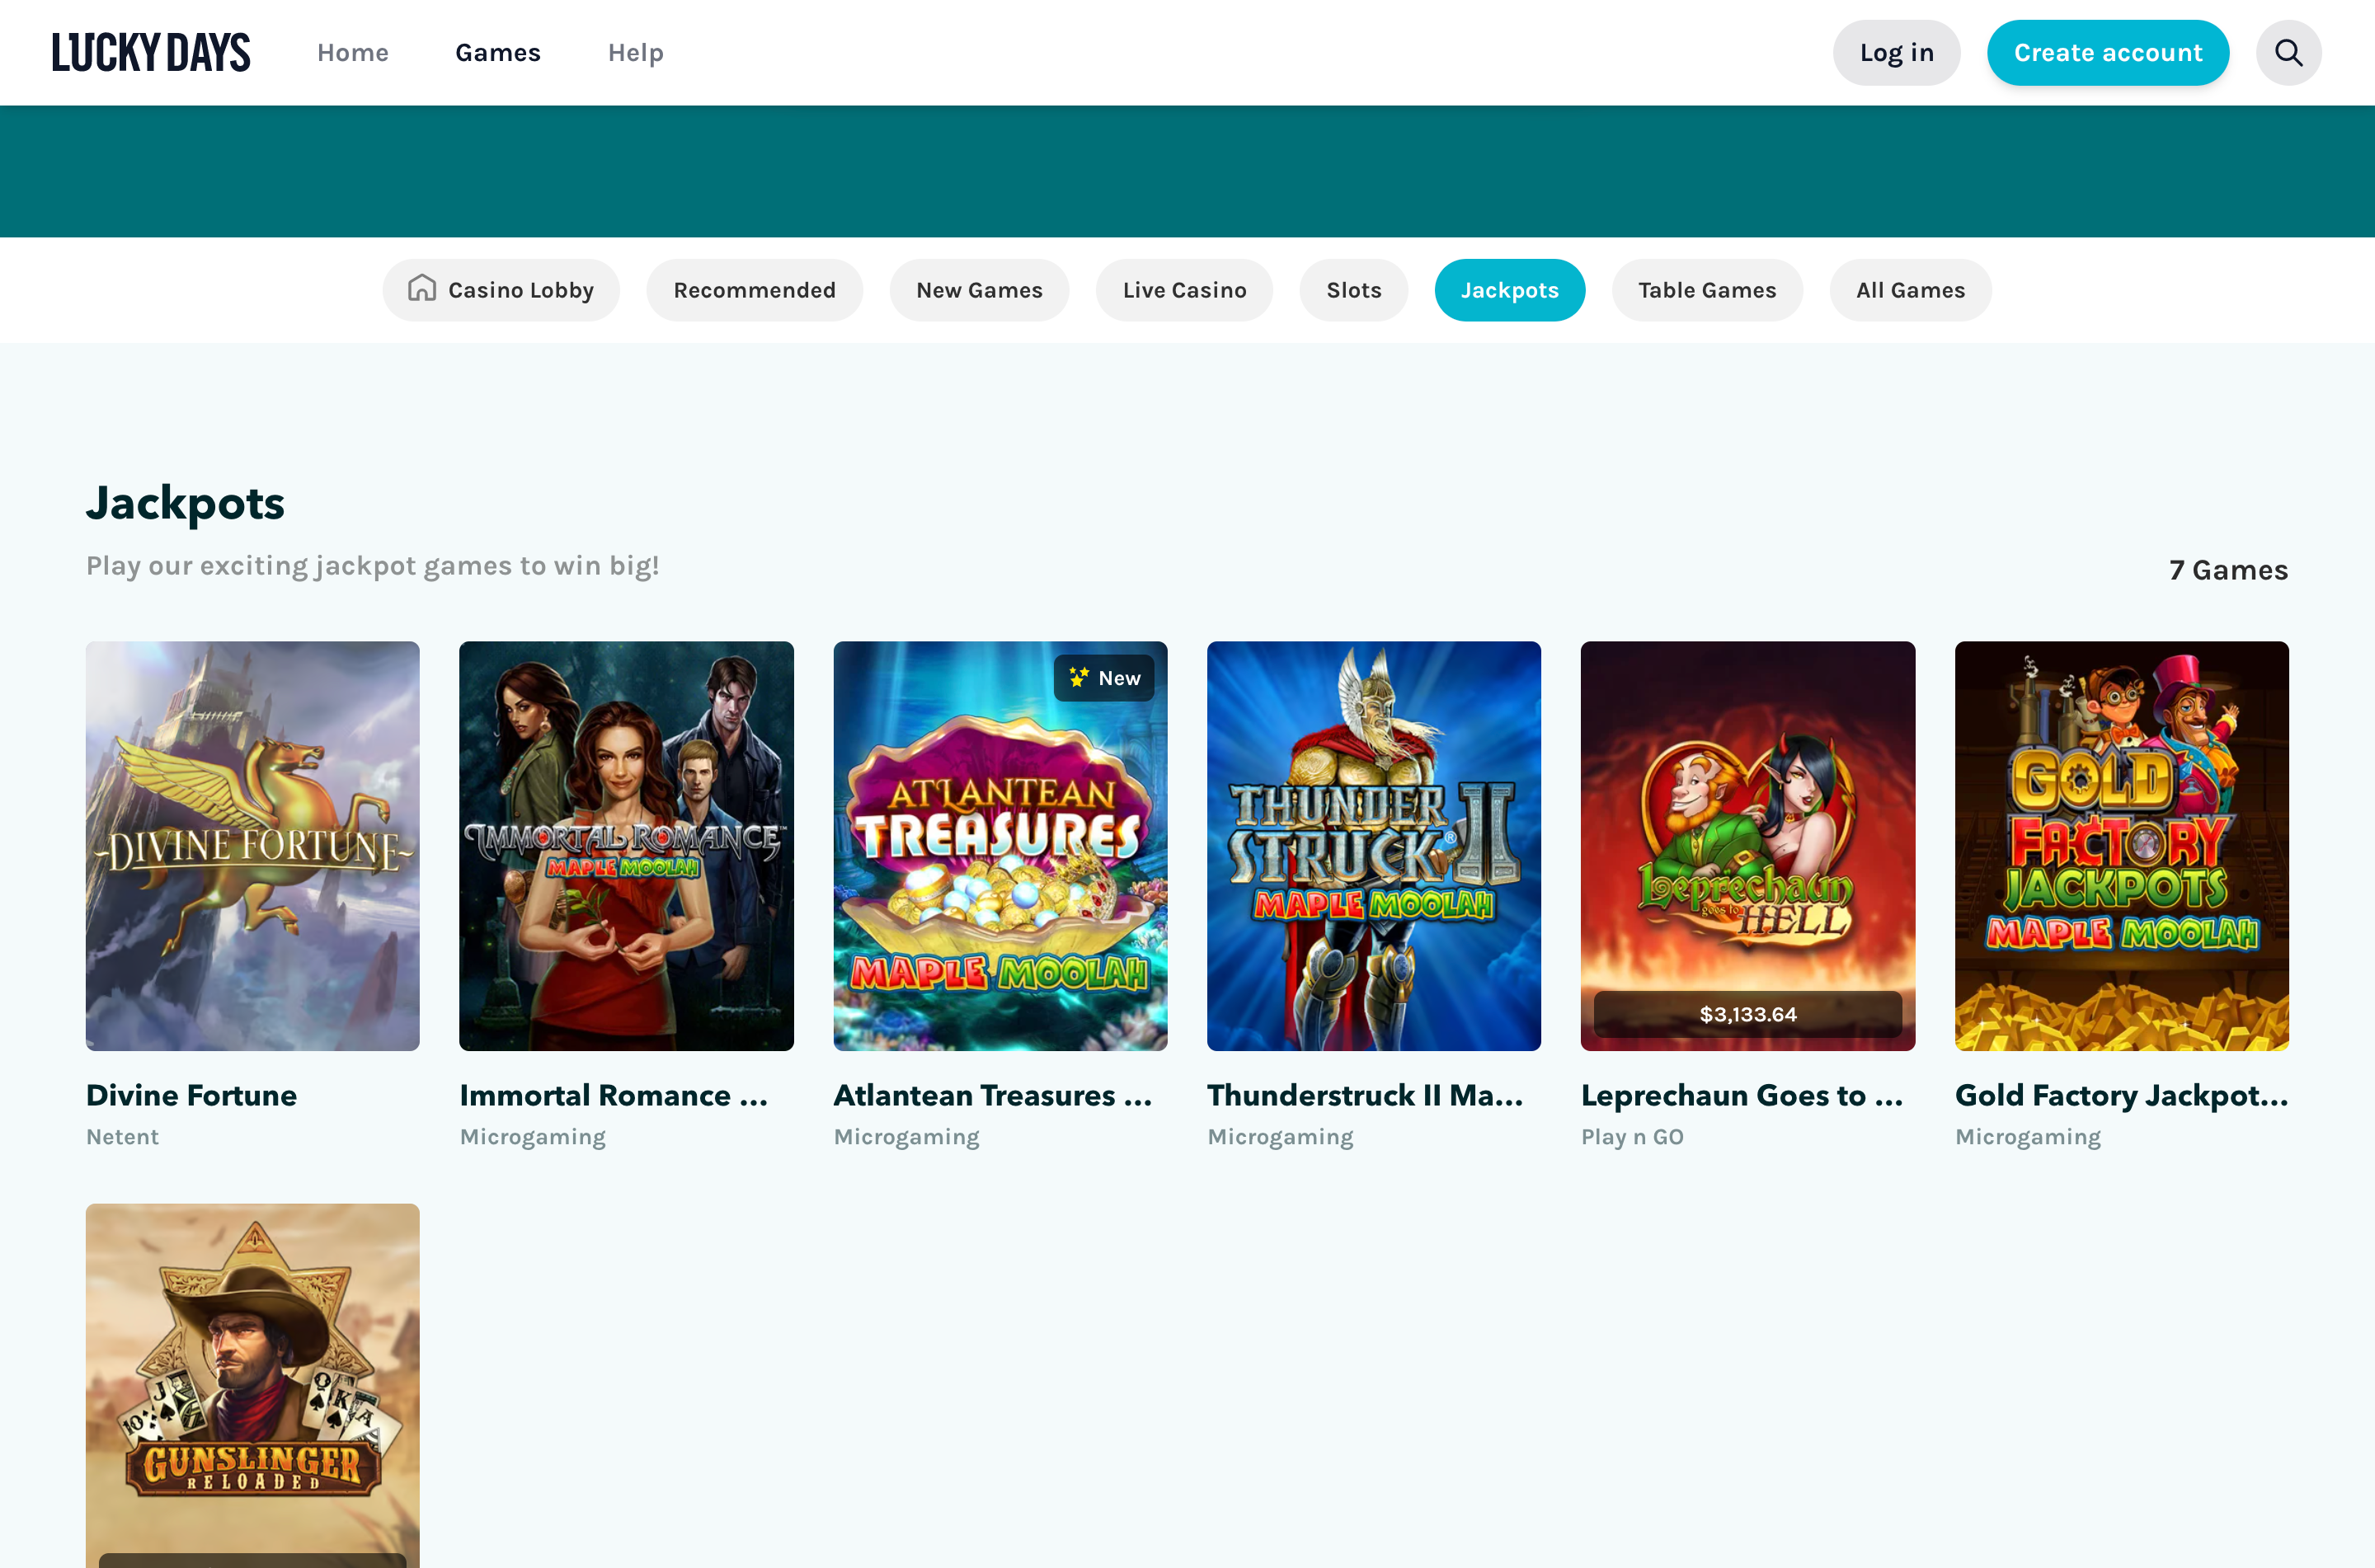Click the Create account button
2375x1568 pixels.
(x=2107, y=53)
